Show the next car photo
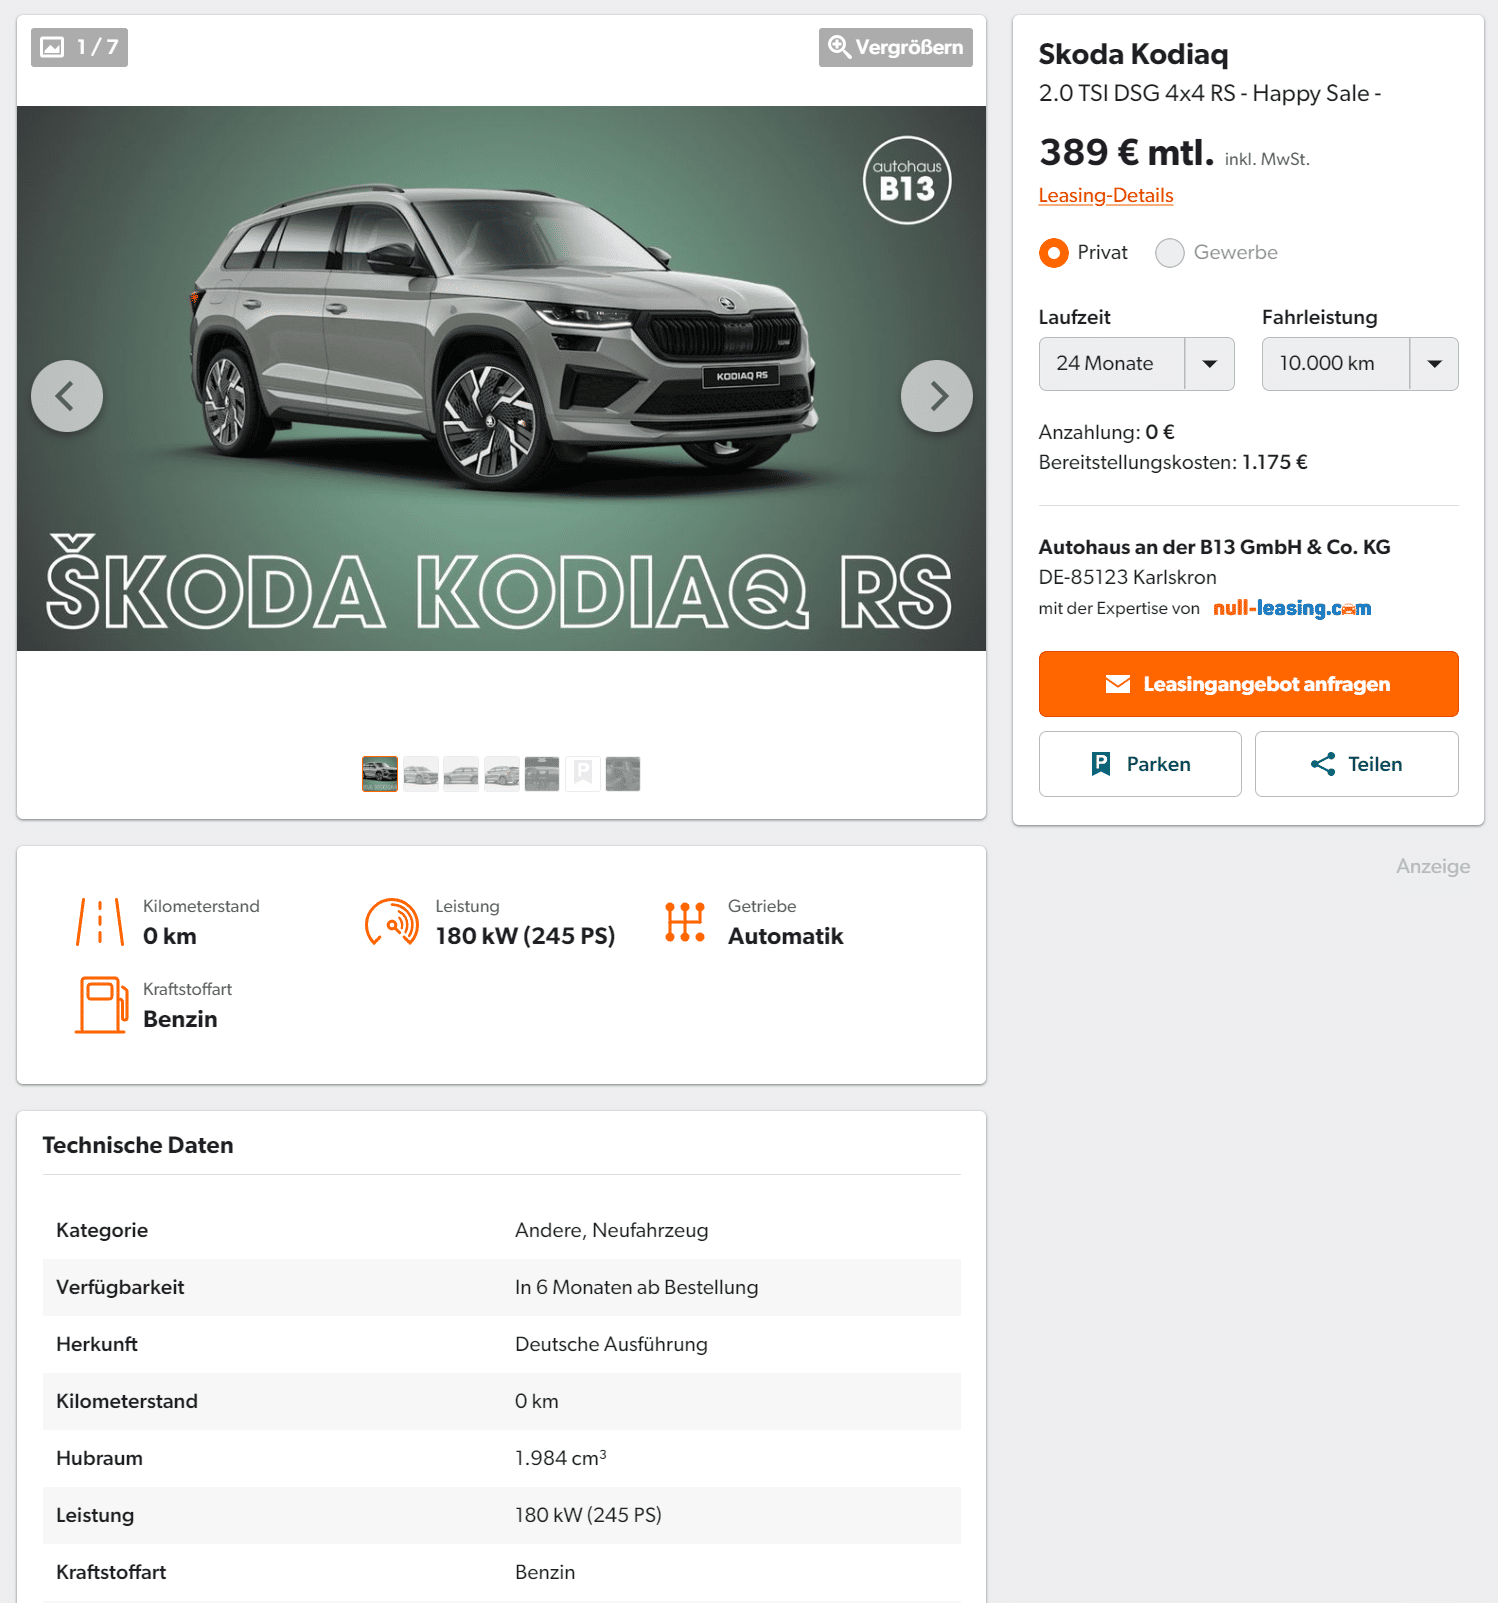 pos(936,396)
